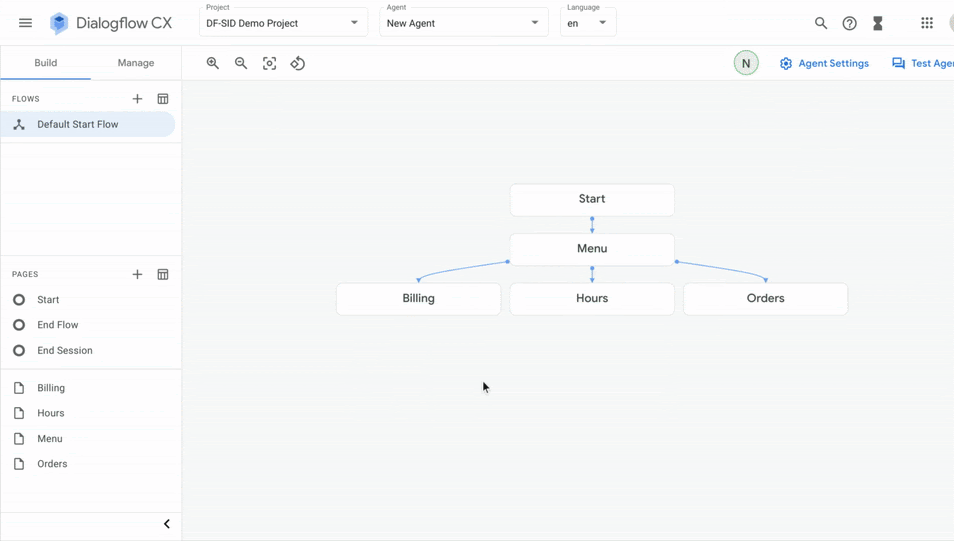Switch to the Build tab

pos(46,63)
